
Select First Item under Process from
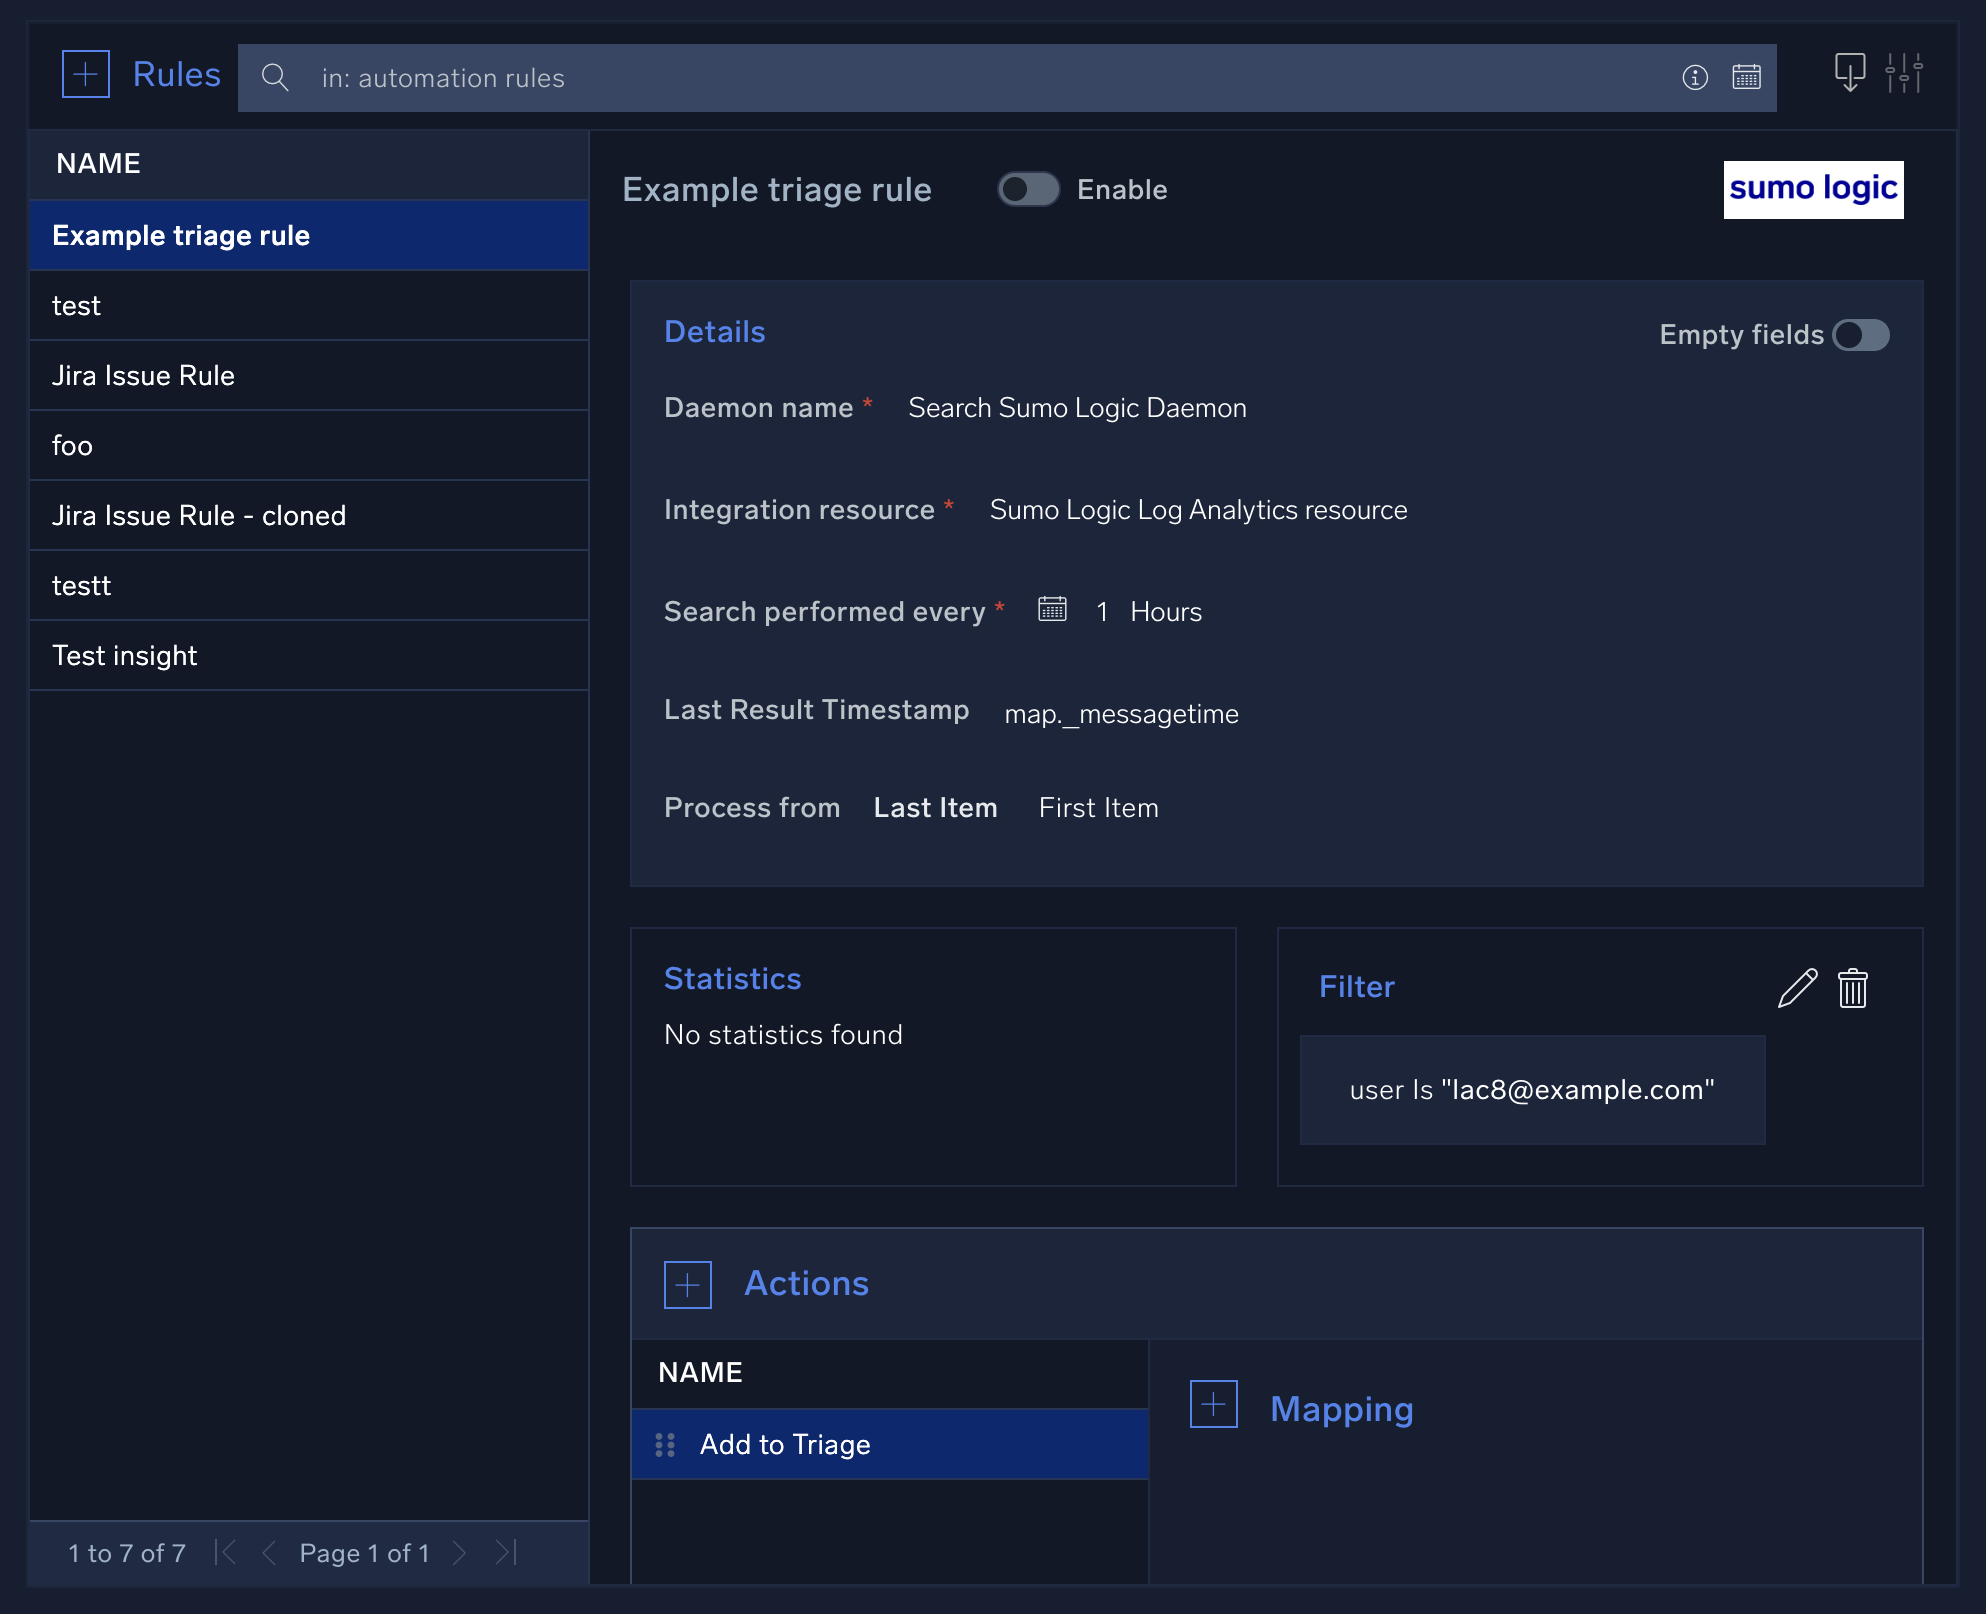pyautogui.click(x=1097, y=808)
